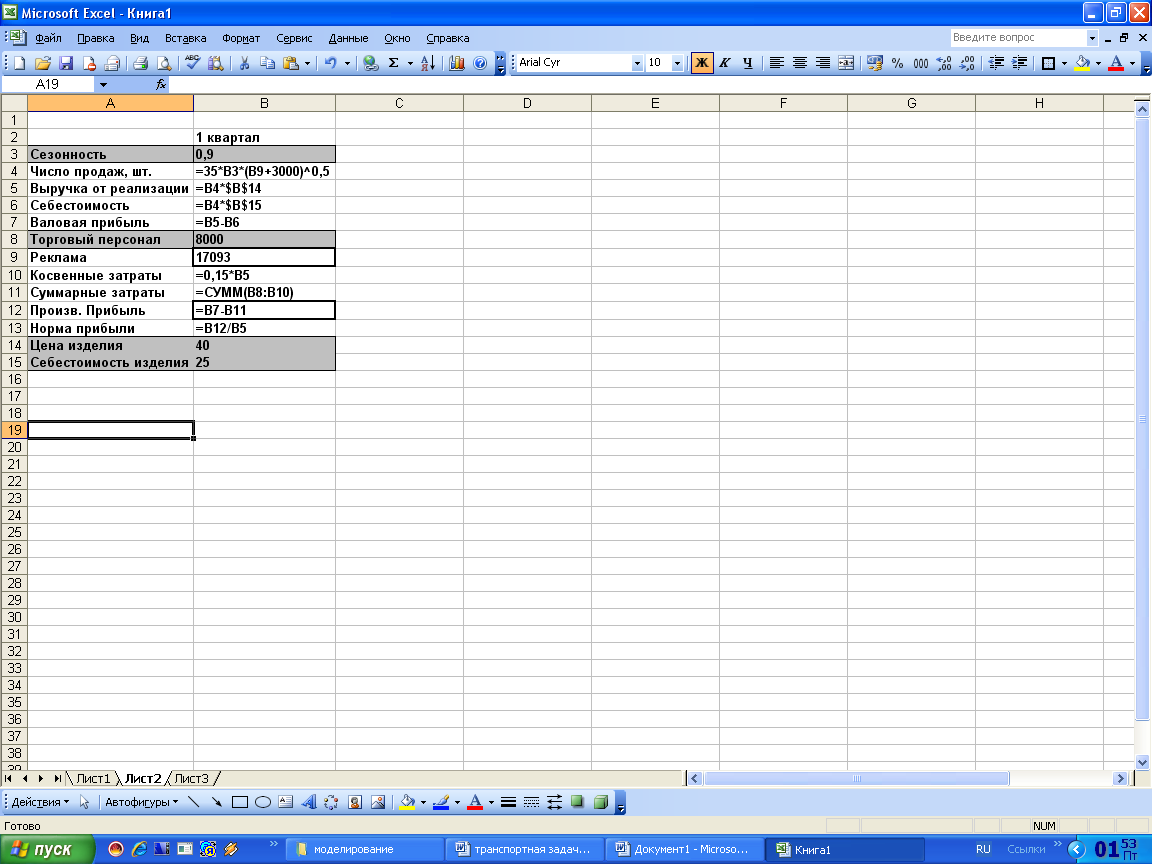Click the AutoSum sigma icon
The width and height of the screenshot is (1152, 864).
click(x=393, y=63)
